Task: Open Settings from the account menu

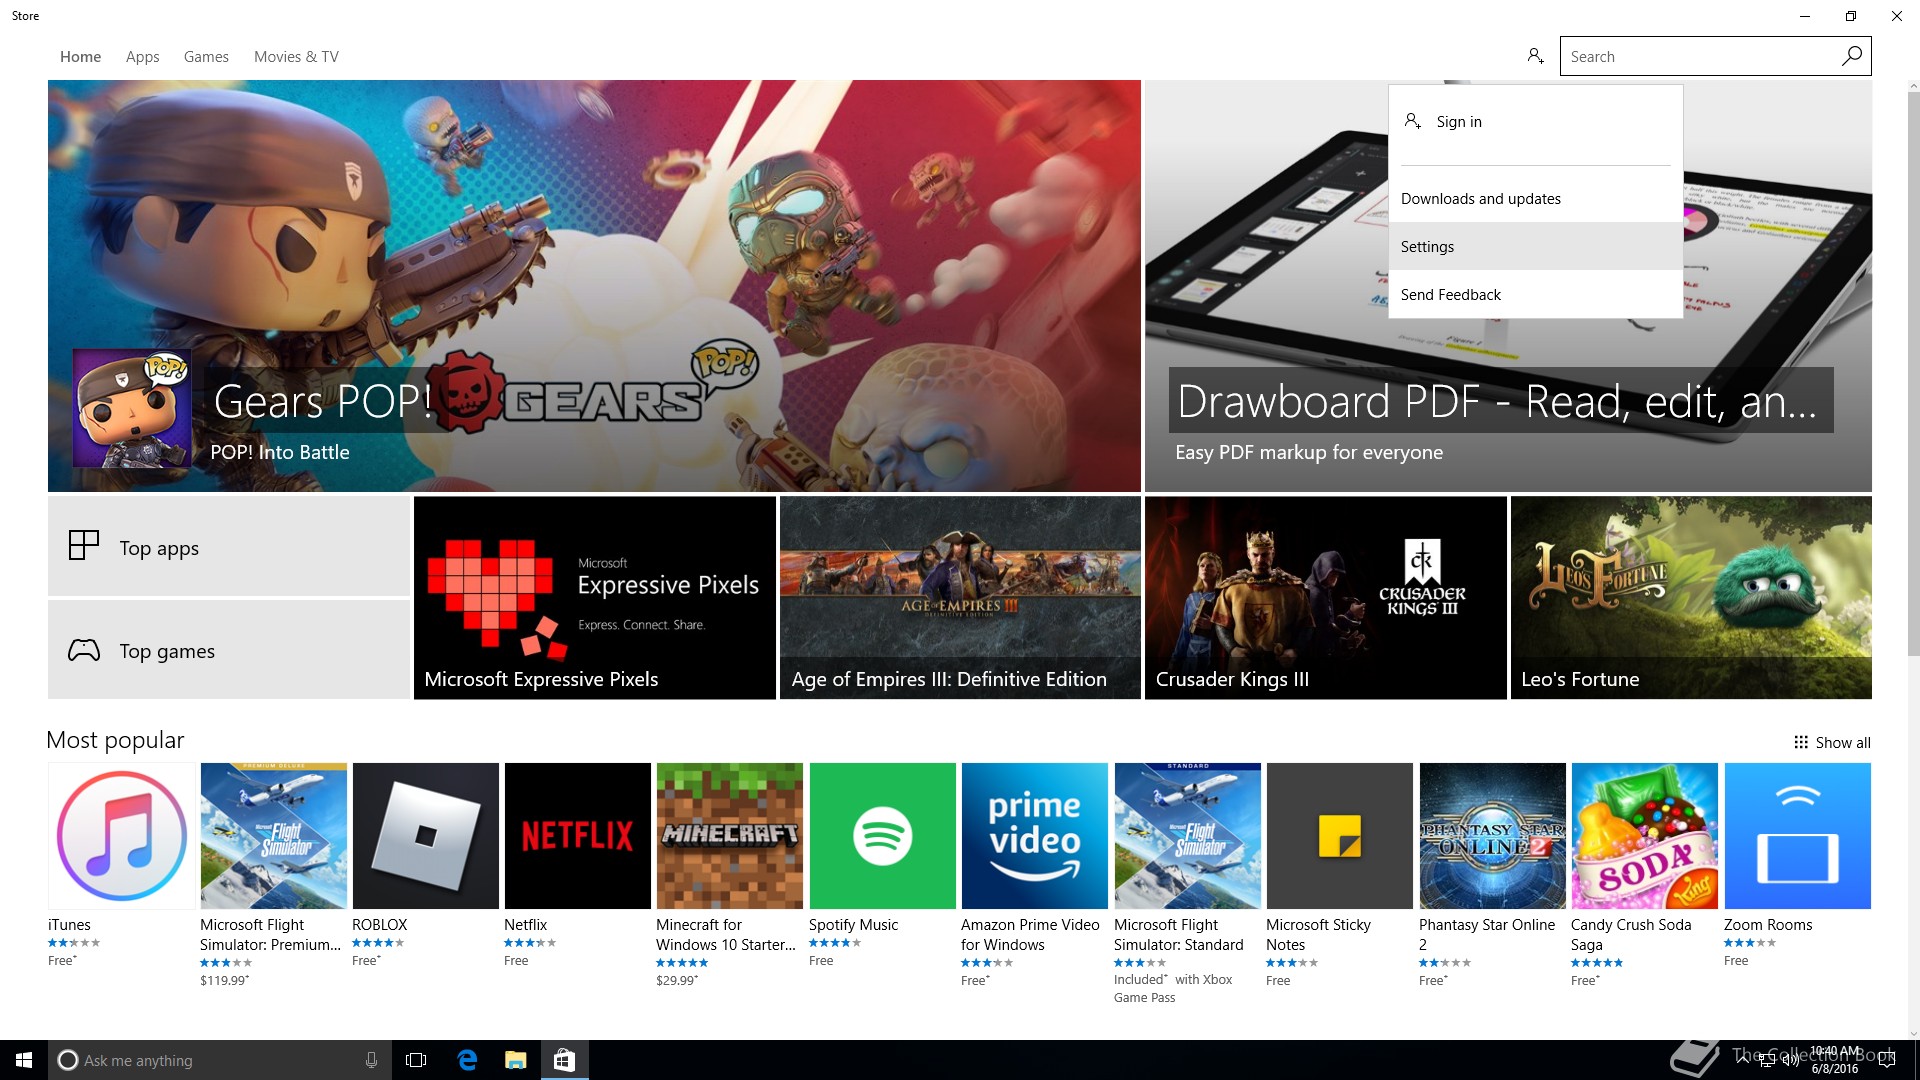Action: point(1535,246)
